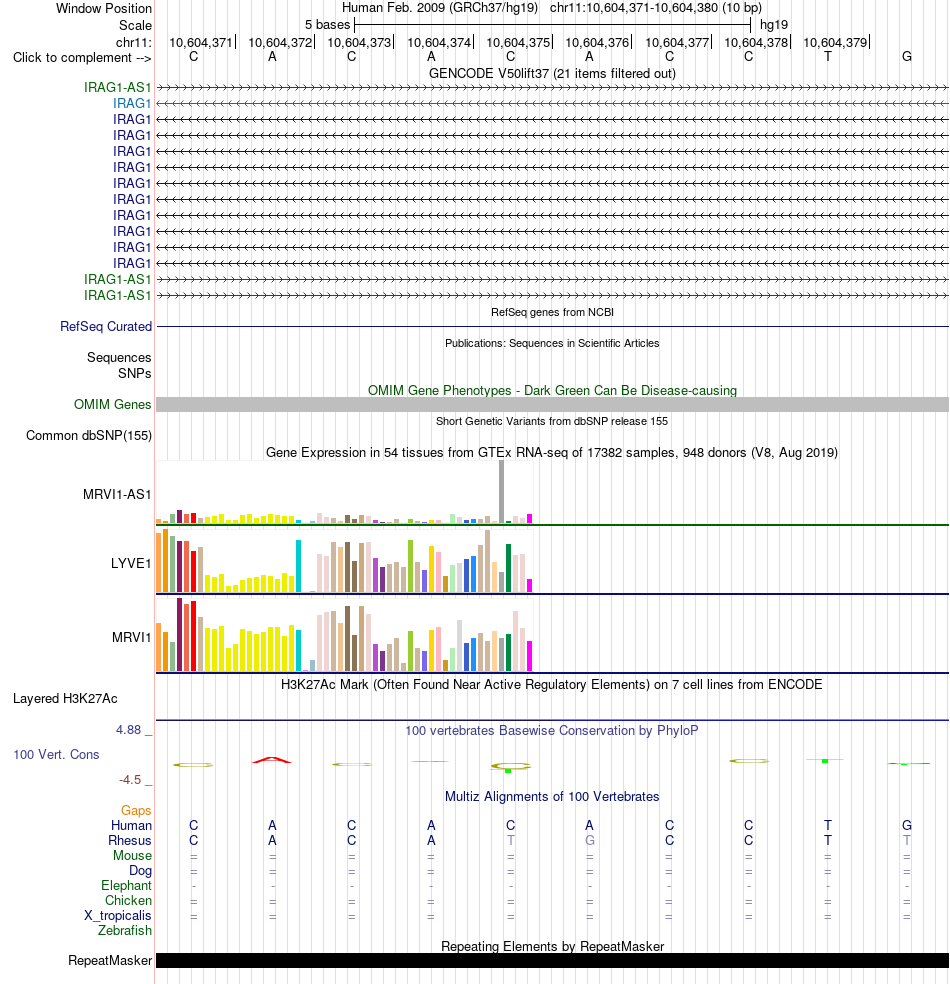Click the G base in the complement sequence row
This screenshot has width=950, height=984.
coord(907,56)
